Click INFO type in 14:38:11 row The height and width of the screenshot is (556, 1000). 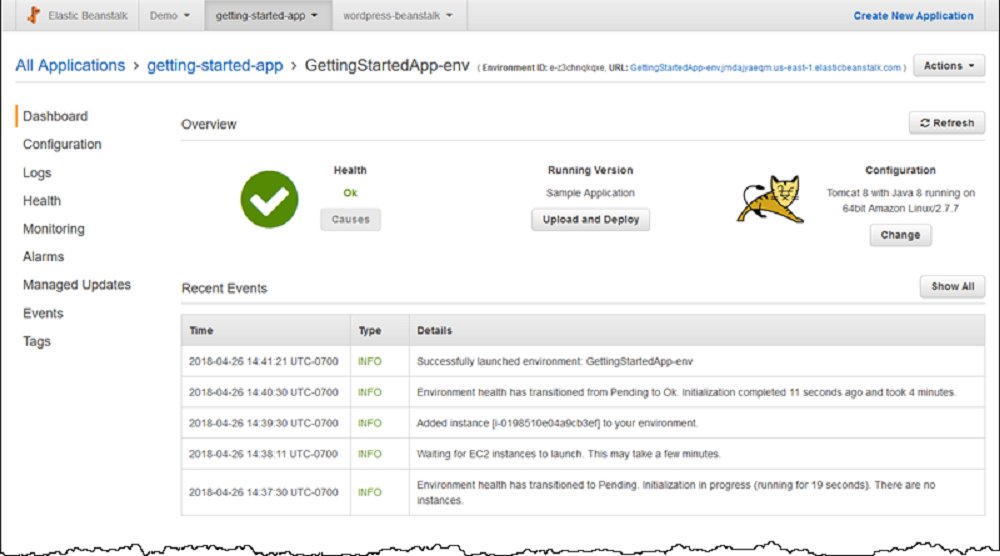click(370, 454)
